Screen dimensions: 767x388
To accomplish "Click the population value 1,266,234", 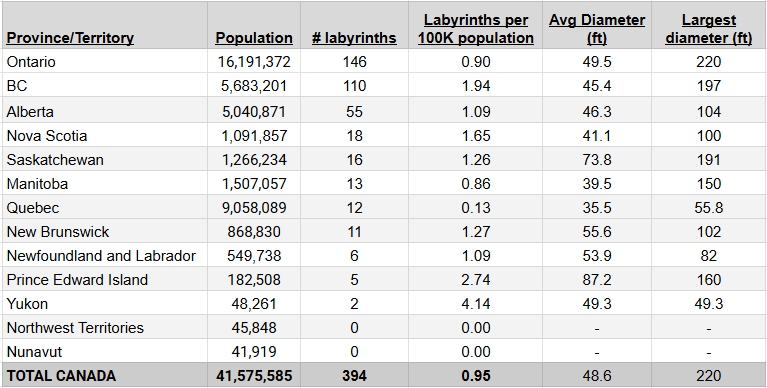I will click(254, 160).
